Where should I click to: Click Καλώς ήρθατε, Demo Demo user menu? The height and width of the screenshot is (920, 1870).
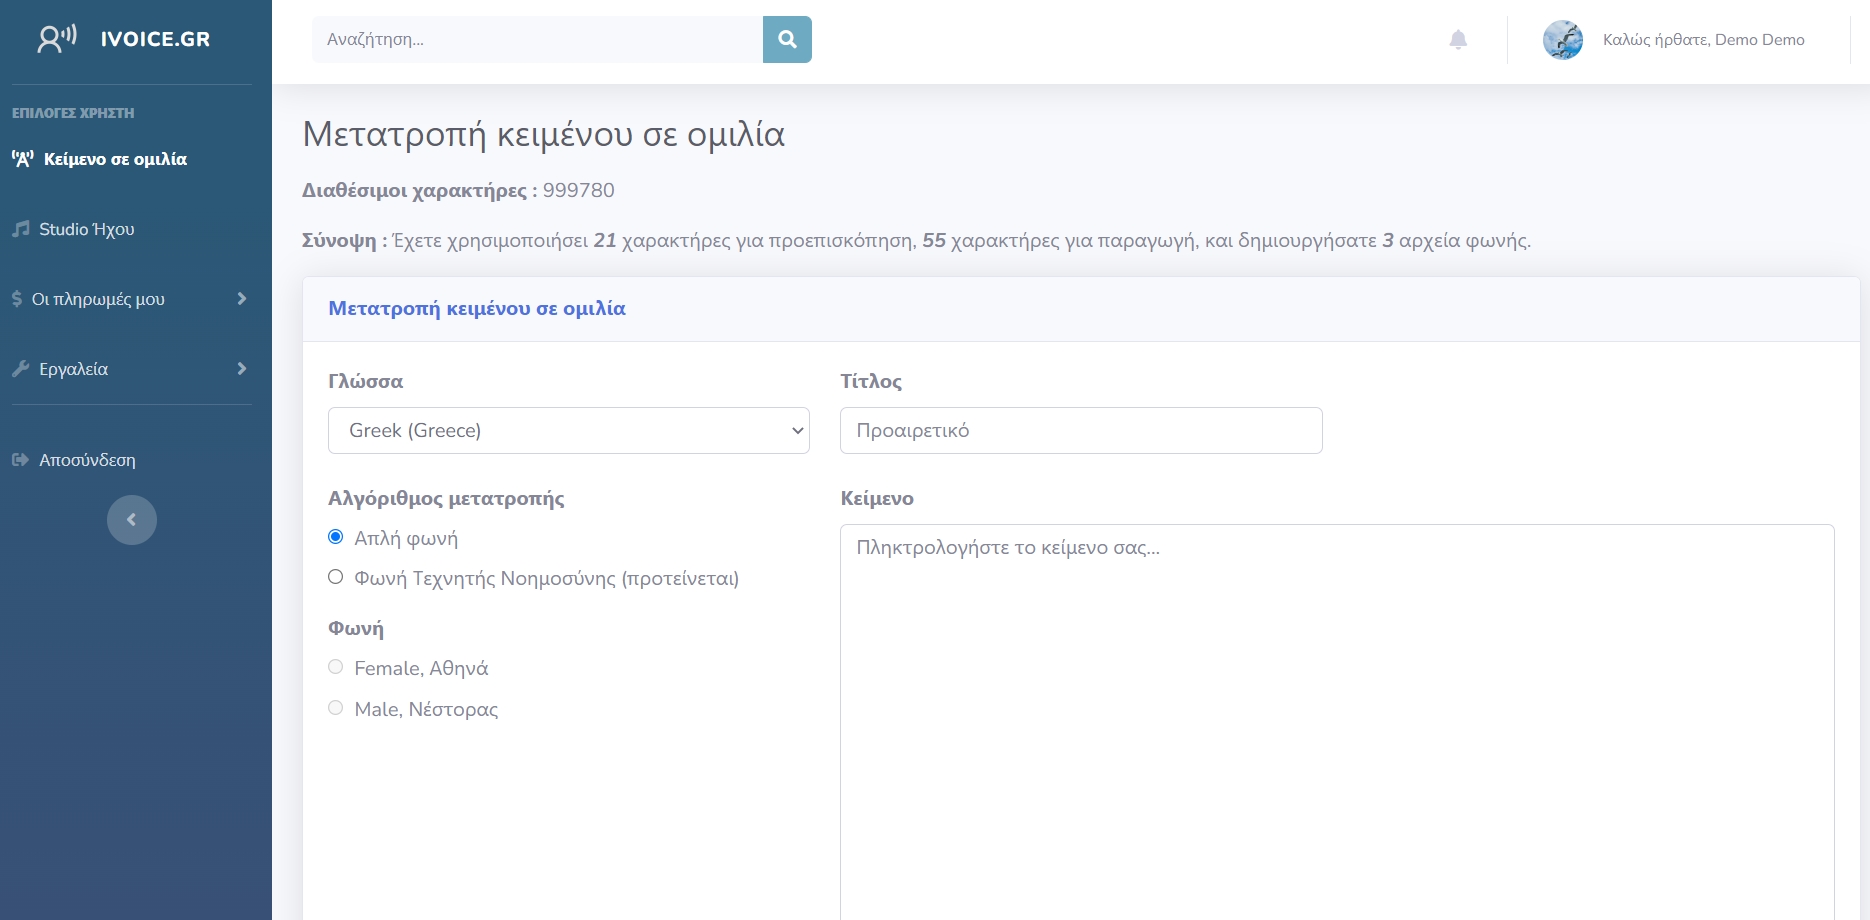point(1703,40)
